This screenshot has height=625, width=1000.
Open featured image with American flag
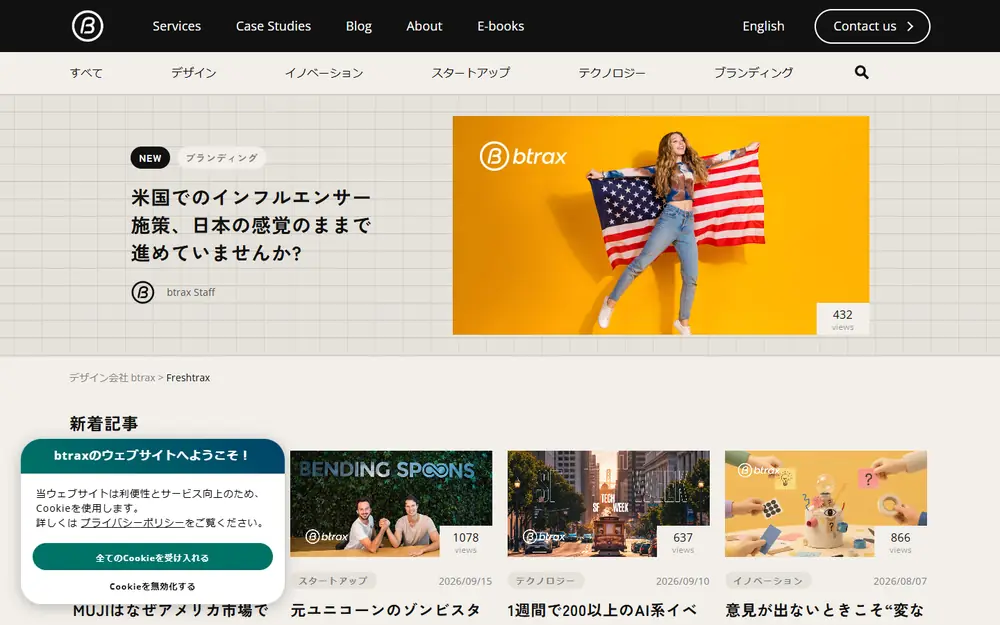661,225
